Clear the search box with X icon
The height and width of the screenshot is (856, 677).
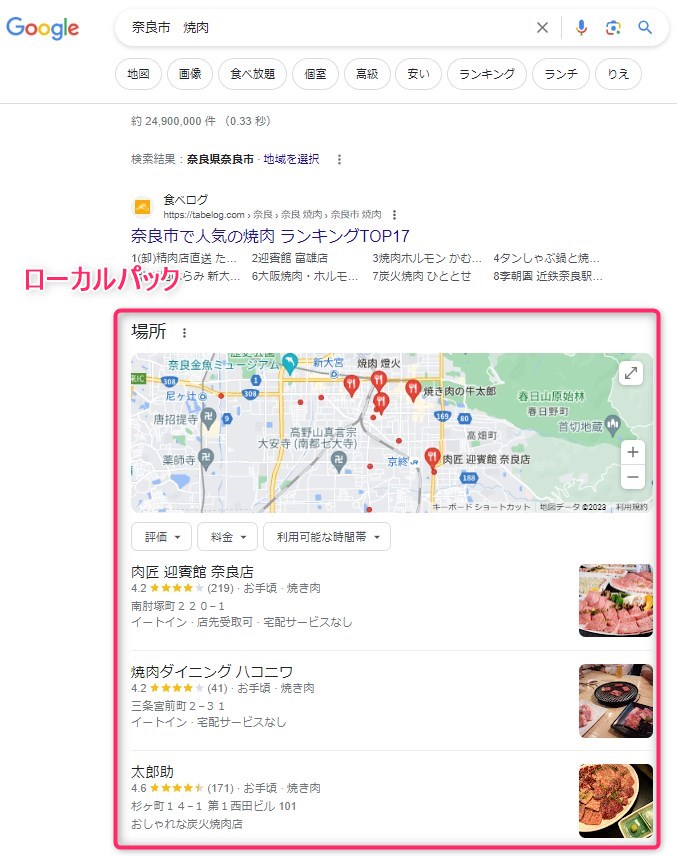pyautogui.click(x=542, y=27)
